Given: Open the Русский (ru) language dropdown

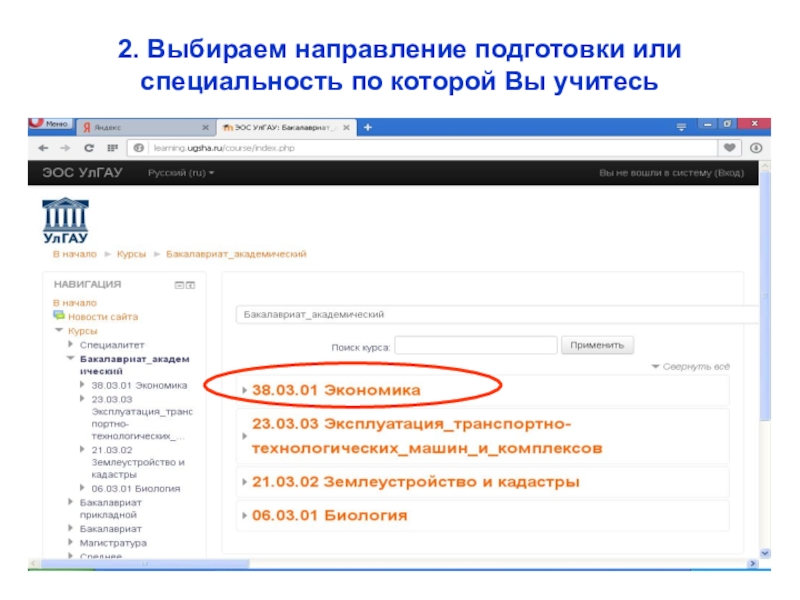Looking at the screenshot, I should (x=181, y=173).
